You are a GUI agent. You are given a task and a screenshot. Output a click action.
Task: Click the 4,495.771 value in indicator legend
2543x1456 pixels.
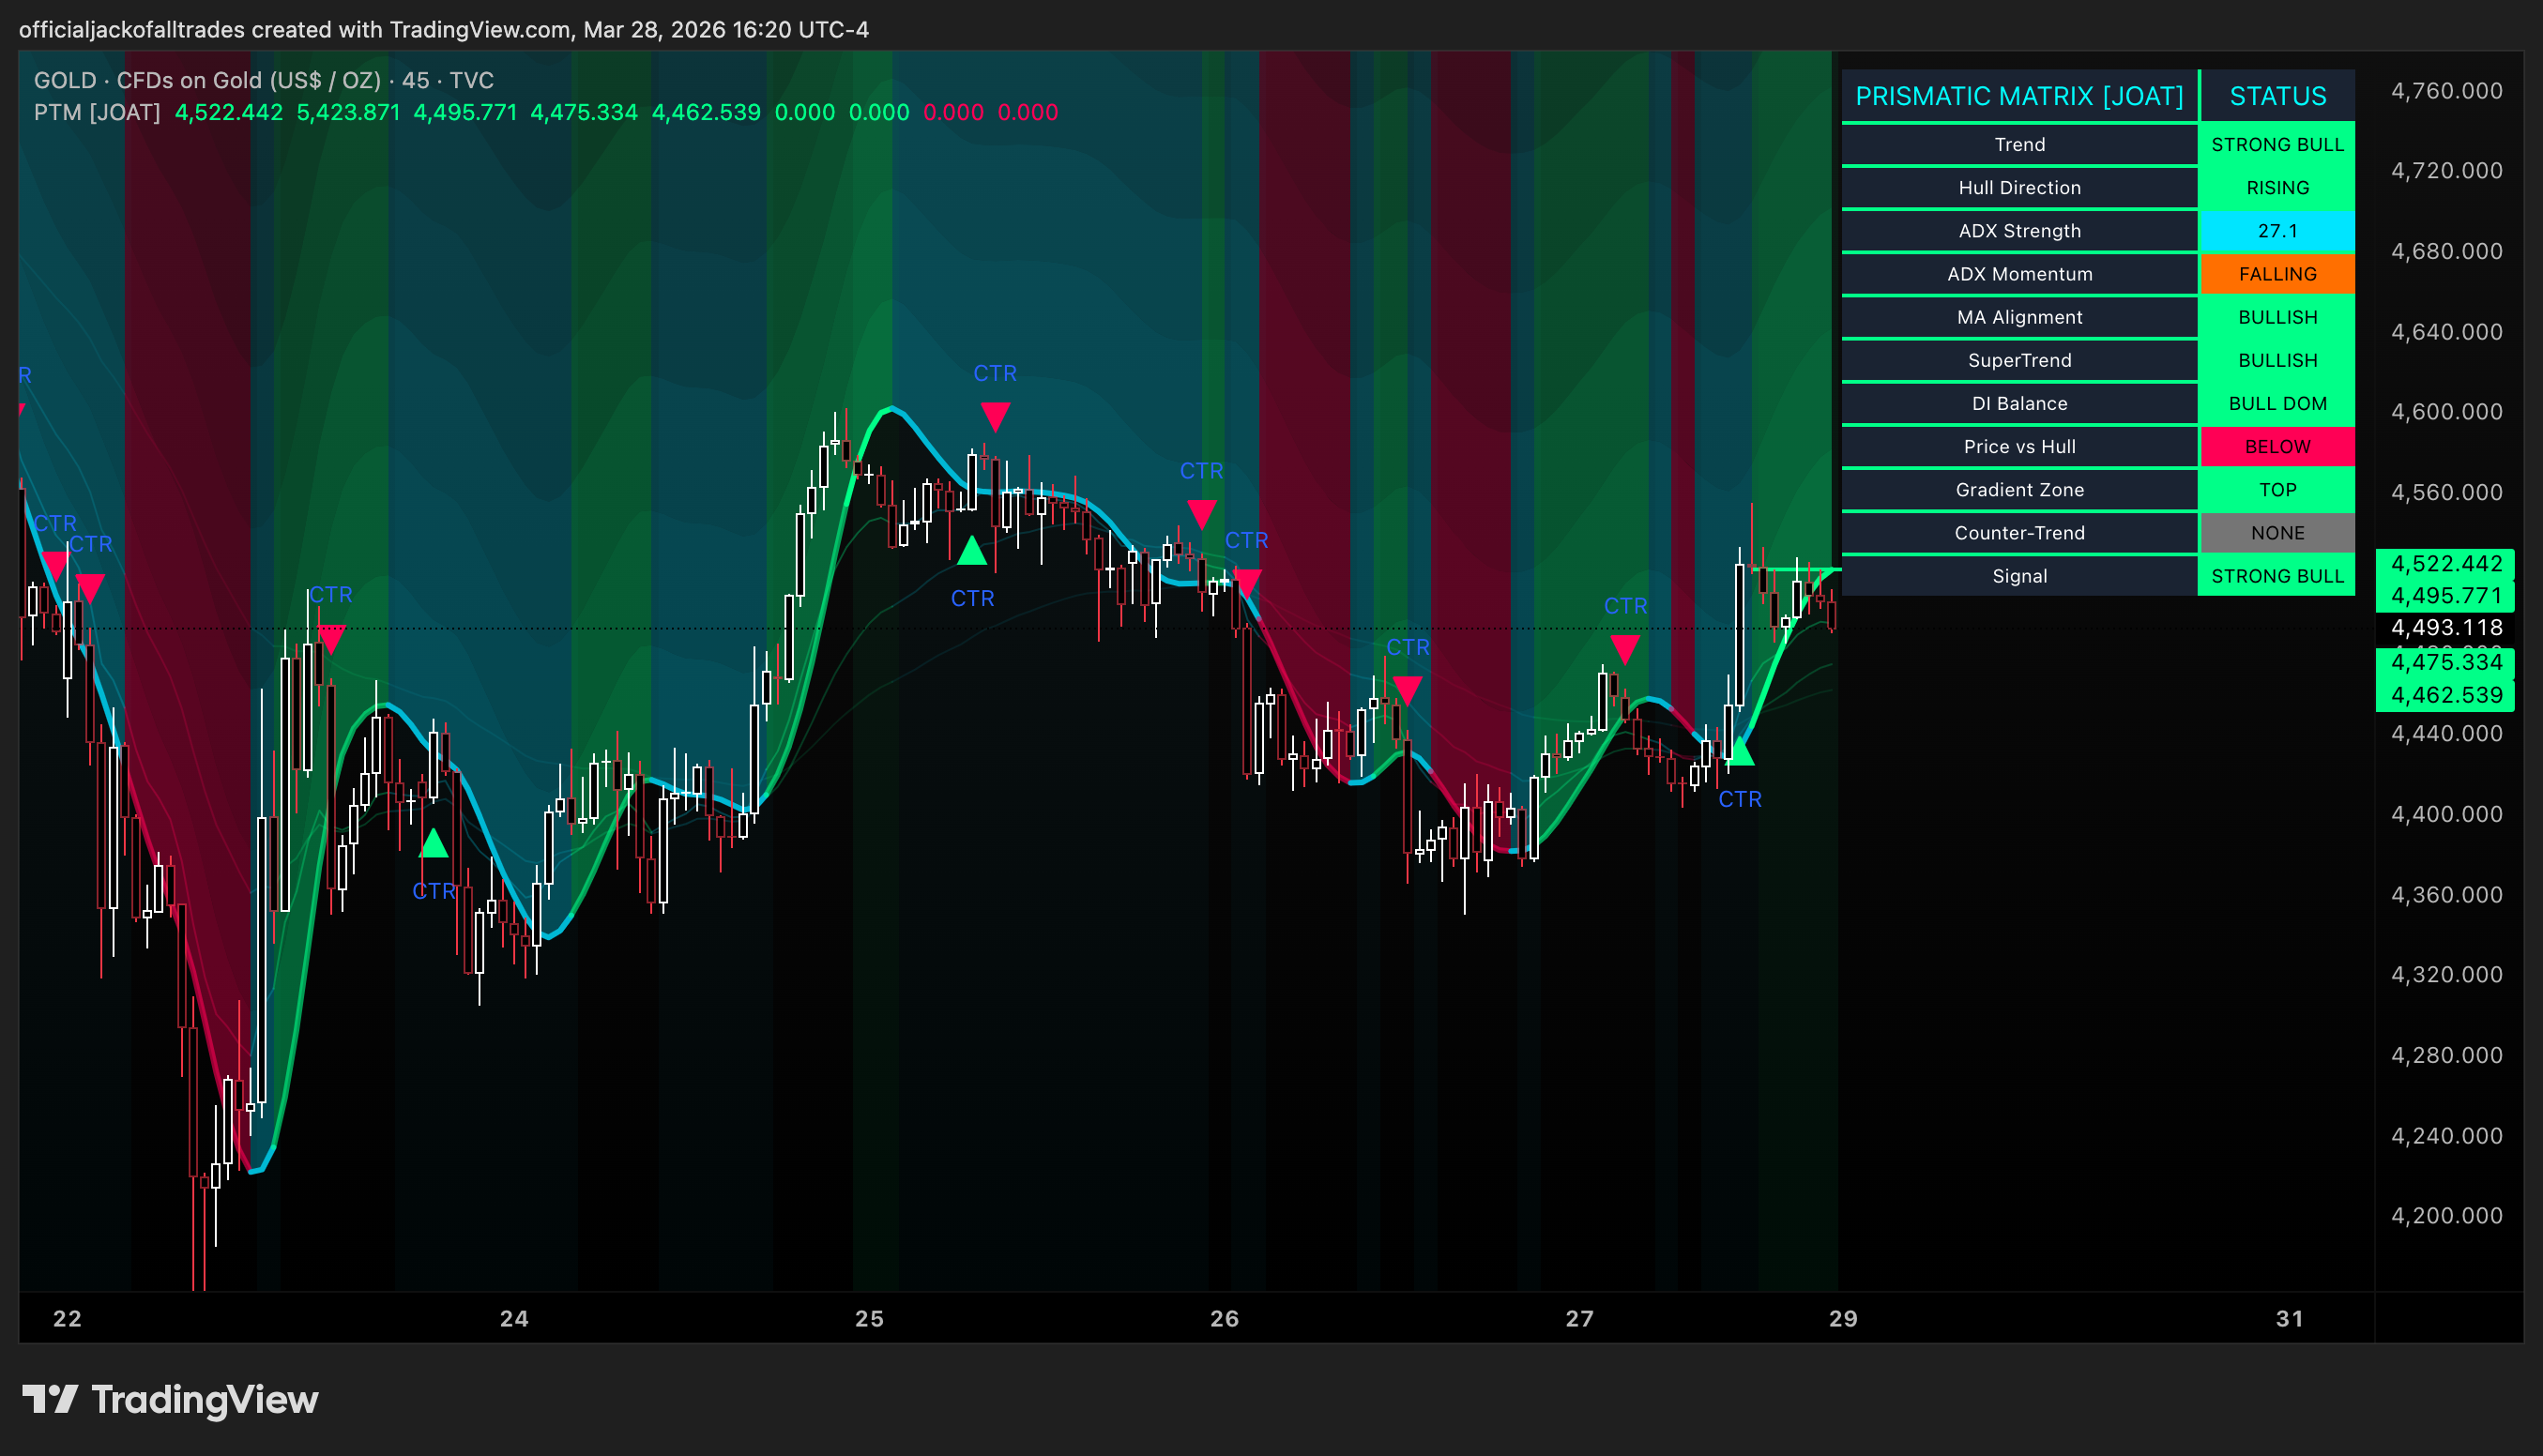pos(465,112)
